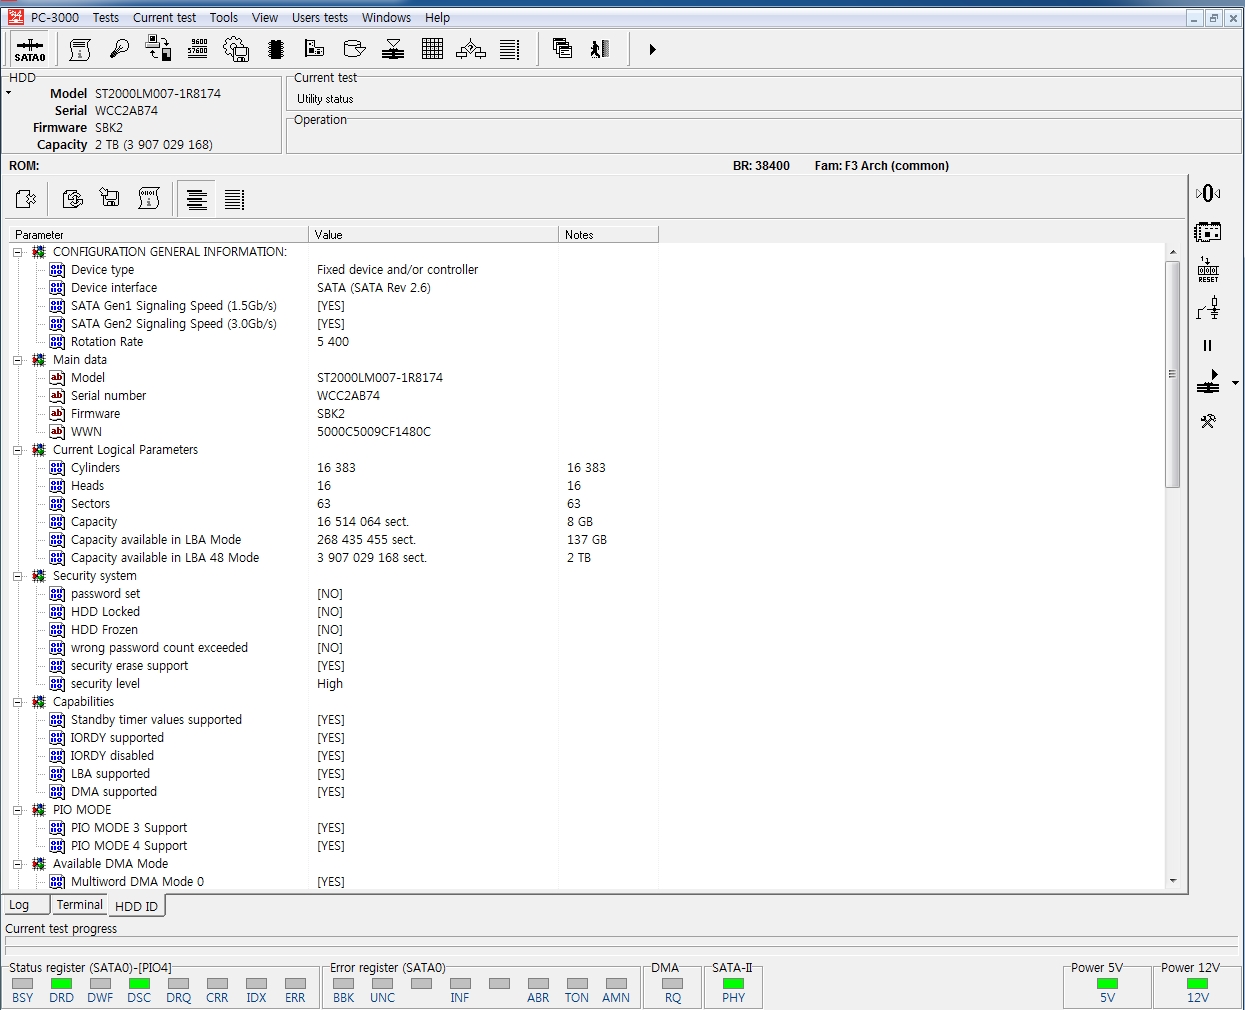Toggle the flat list view button
Viewport: 1245px width, 1010px height.
[234, 200]
